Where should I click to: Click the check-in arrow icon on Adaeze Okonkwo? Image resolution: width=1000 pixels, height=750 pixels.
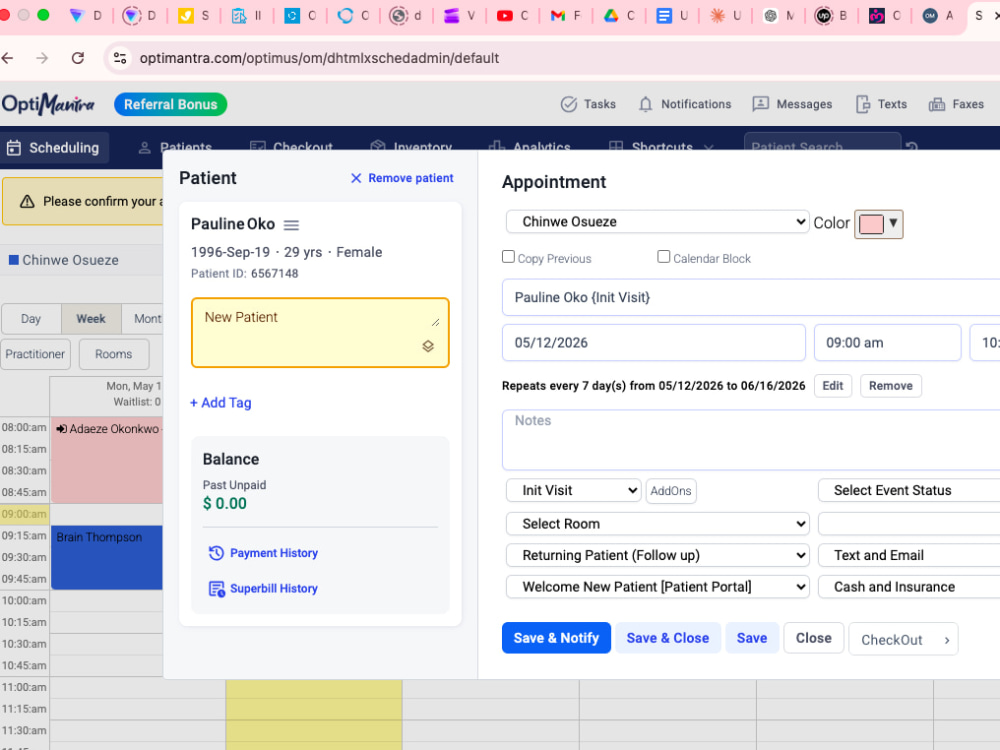pyautogui.click(x=61, y=429)
